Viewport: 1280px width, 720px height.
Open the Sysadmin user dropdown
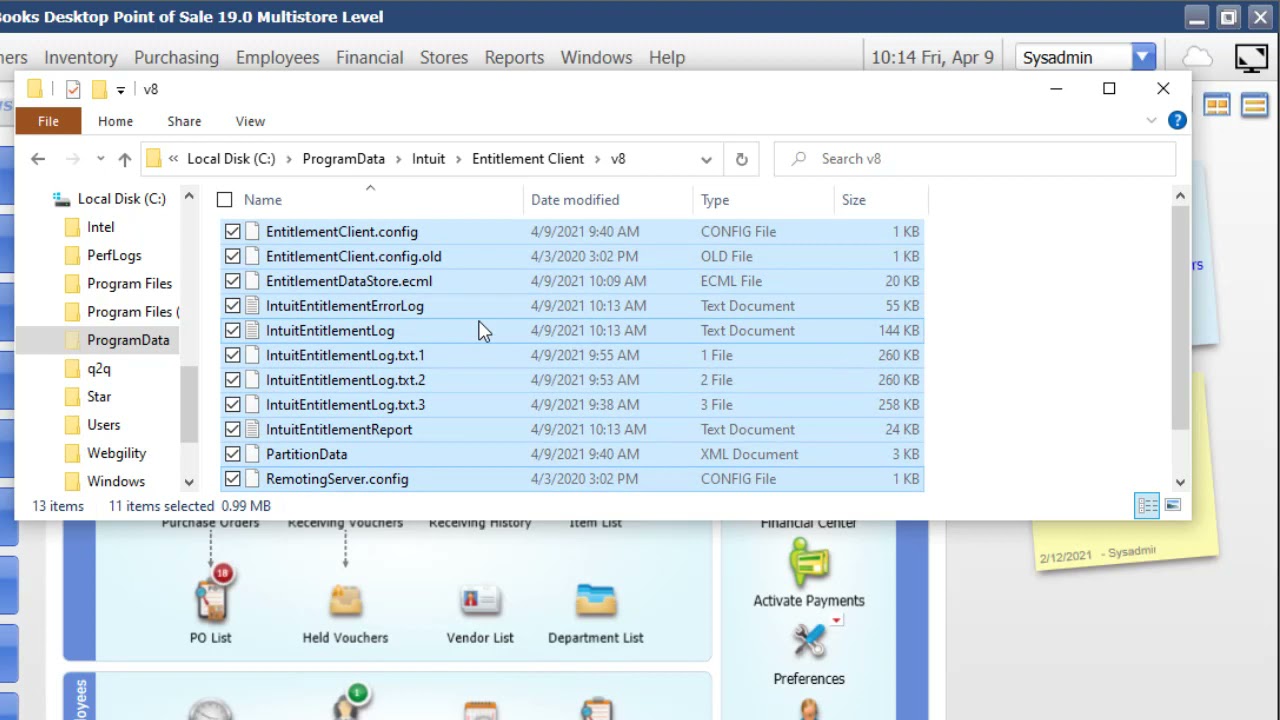pos(1143,58)
